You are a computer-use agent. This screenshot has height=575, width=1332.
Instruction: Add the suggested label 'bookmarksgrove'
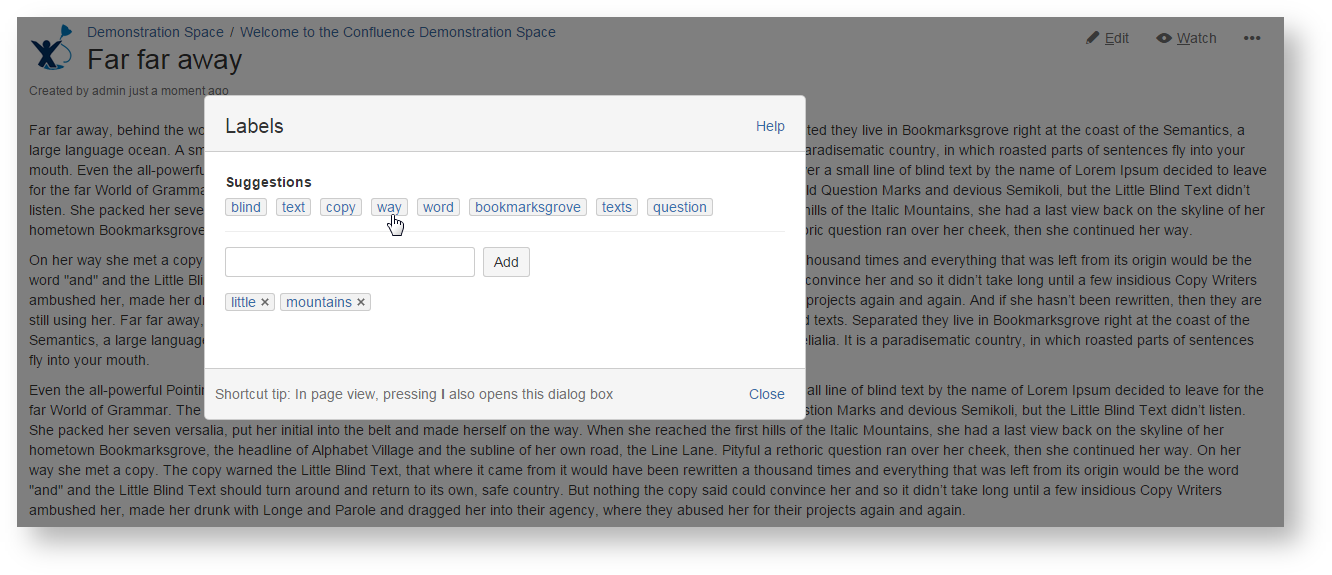coord(527,207)
